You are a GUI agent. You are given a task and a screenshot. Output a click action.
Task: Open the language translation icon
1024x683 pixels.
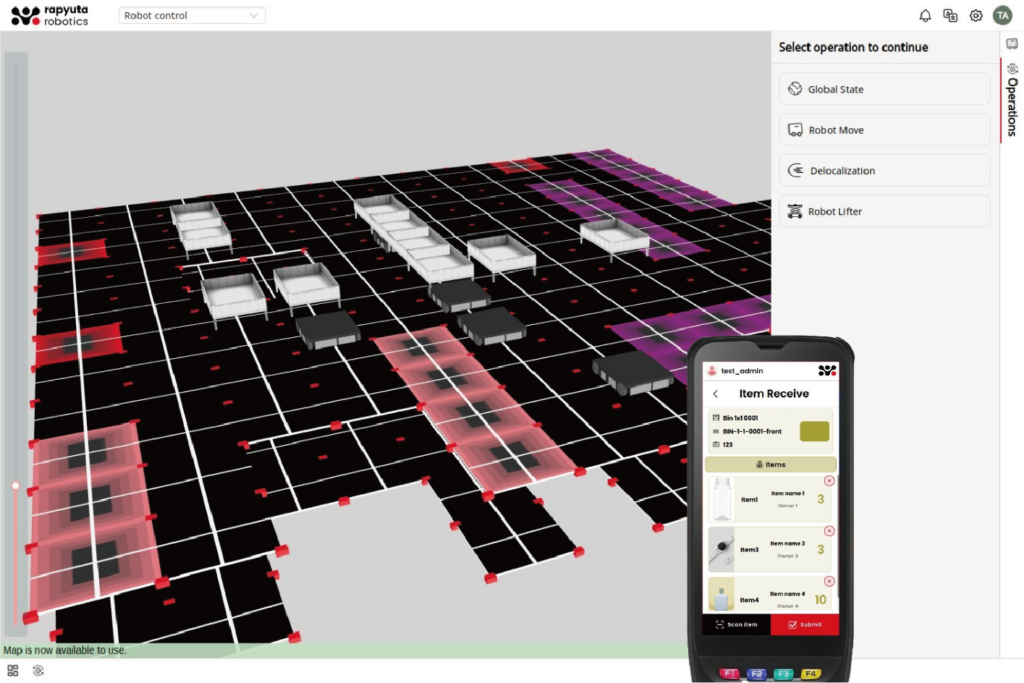click(x=950, y=16)
